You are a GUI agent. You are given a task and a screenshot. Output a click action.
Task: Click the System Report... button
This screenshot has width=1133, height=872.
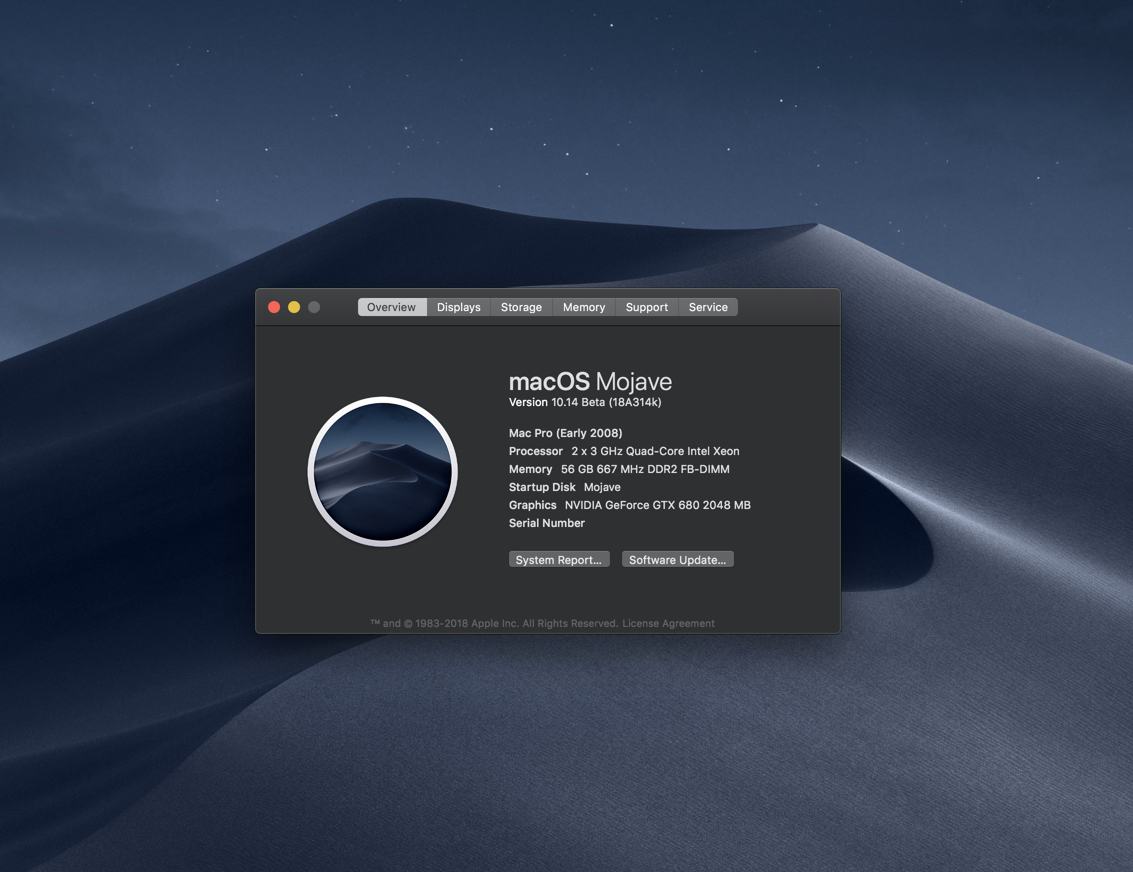(559, 560)
